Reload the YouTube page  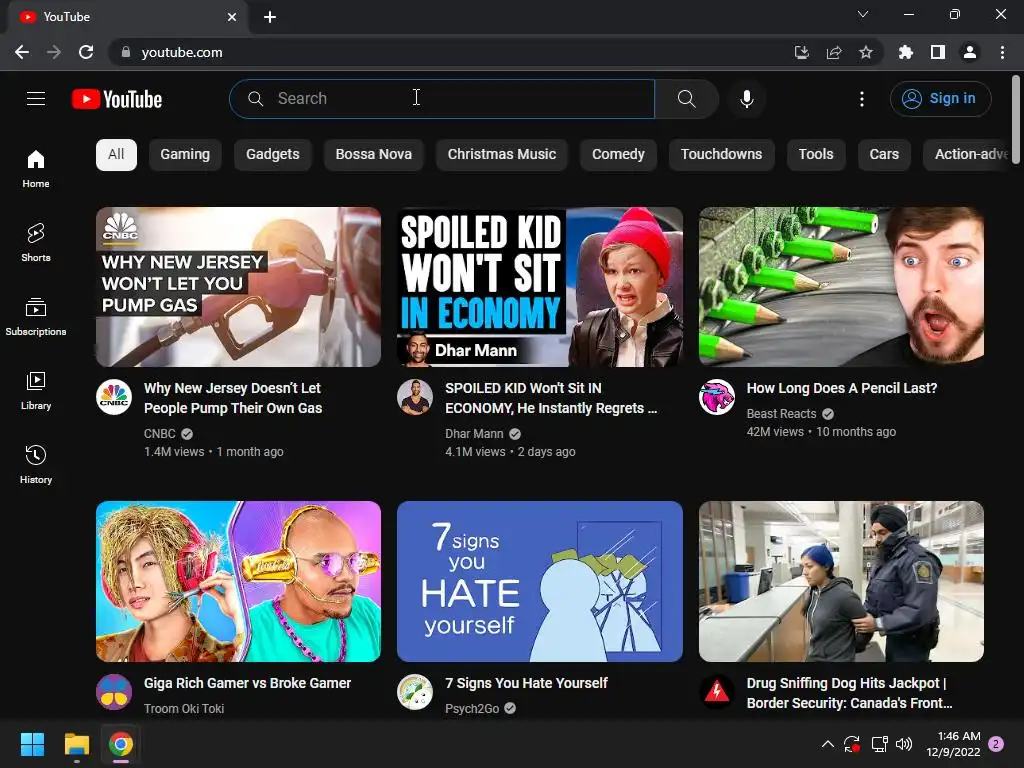pyautogui.click(x=86, y=52)
